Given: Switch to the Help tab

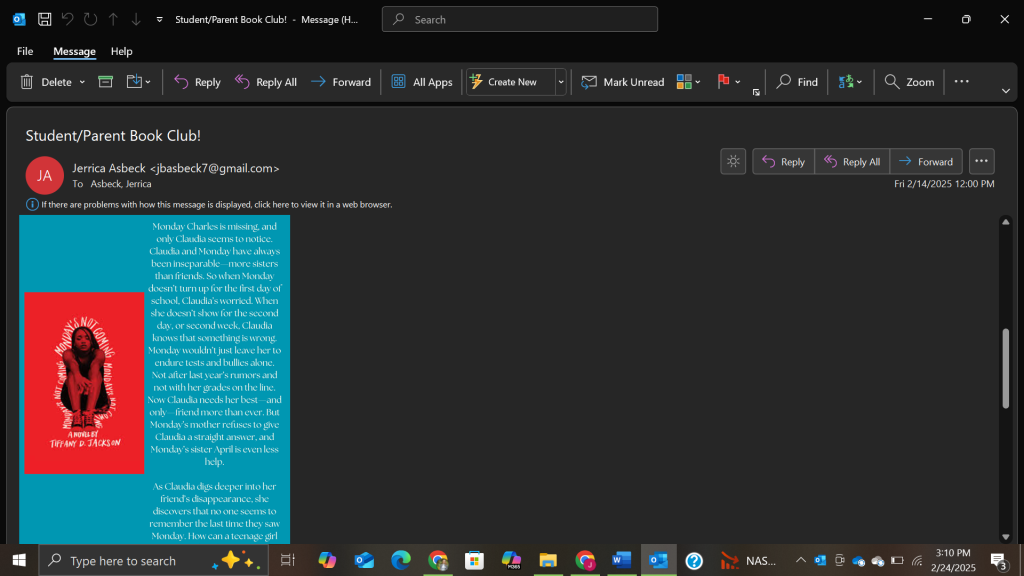Looking at the screenshot, I should coord(121,51).
